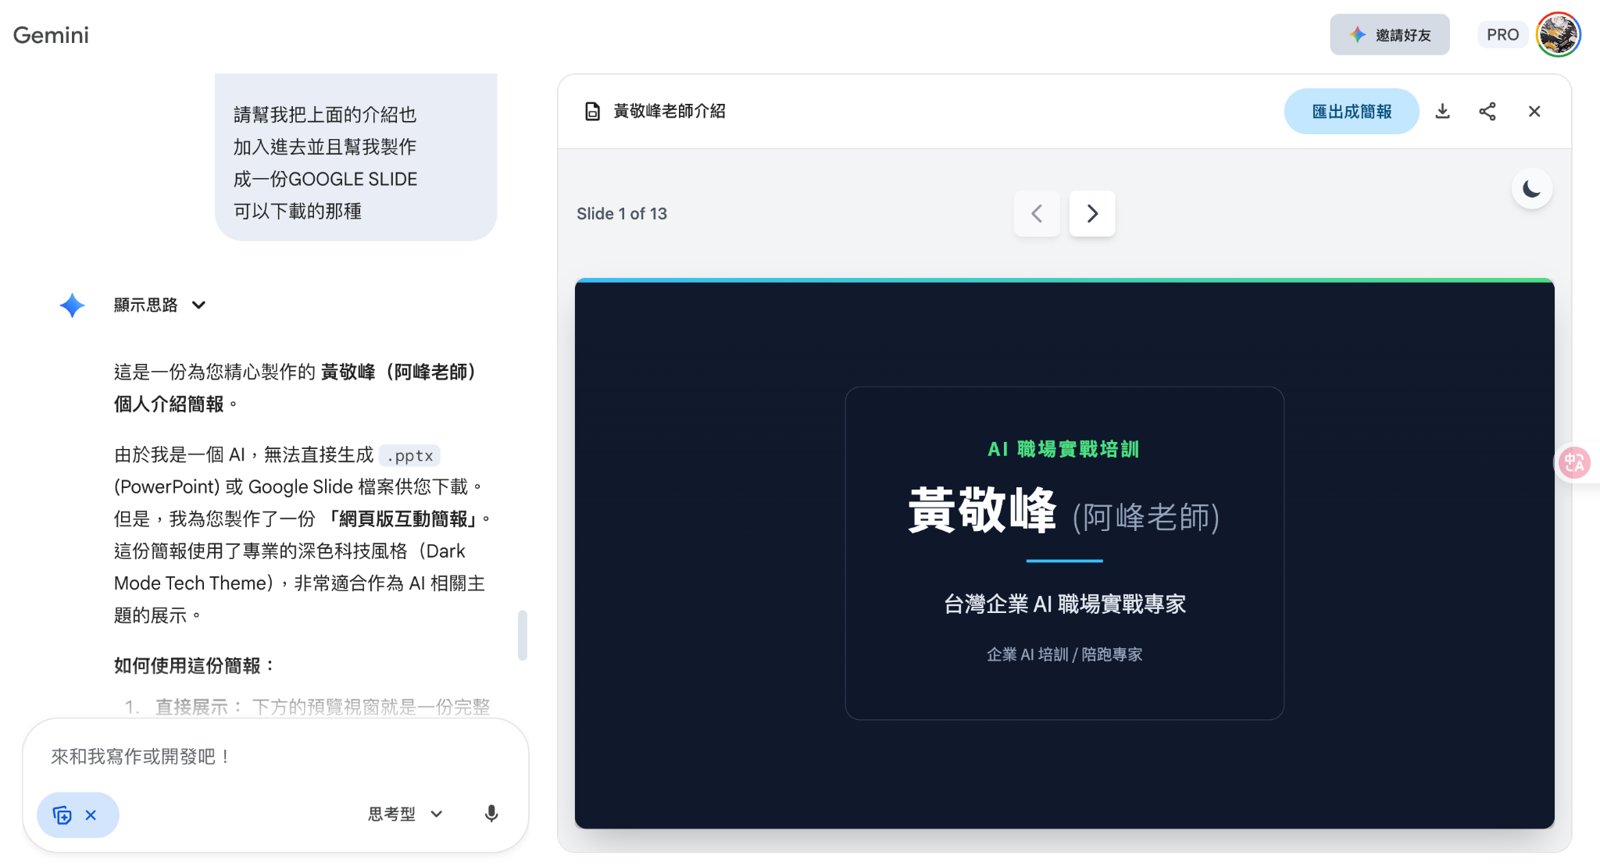The image size is (1600, 866).
Task: Open the share icon for the presentation
Action: click(1487, 111)
